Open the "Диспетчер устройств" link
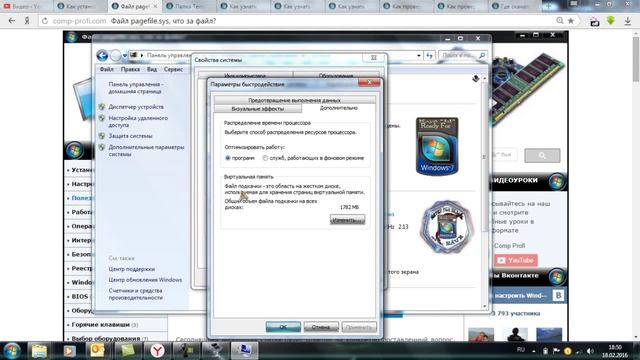The width and height of the screenshot is (640, 360). pos(136,107)
